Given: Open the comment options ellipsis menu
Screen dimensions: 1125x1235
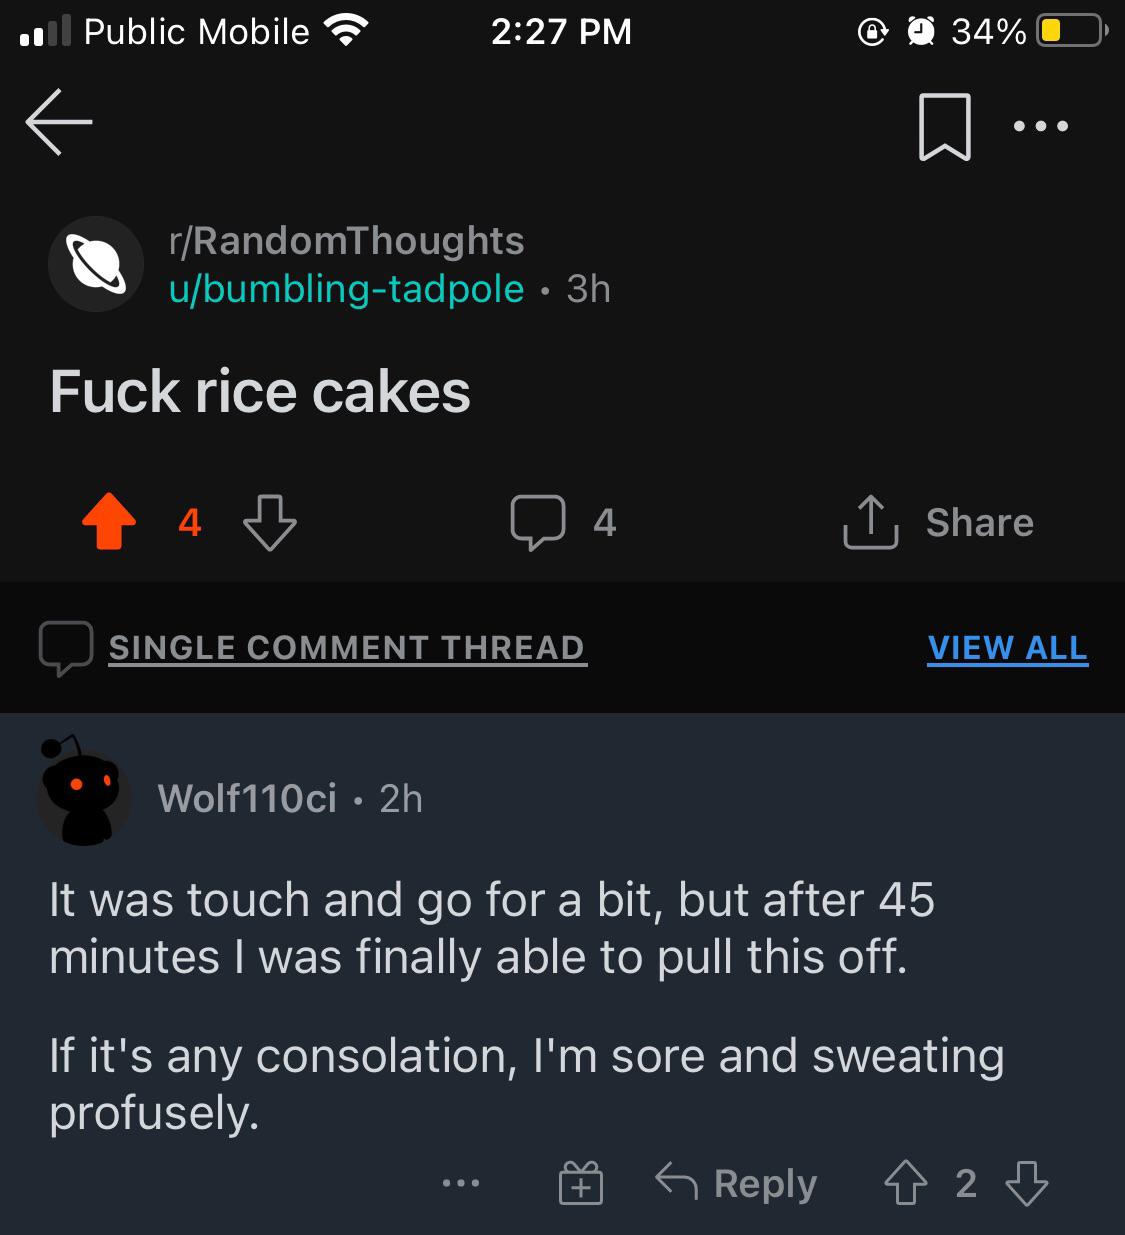Looking at the screenshot, I should tap(461, 1184).
